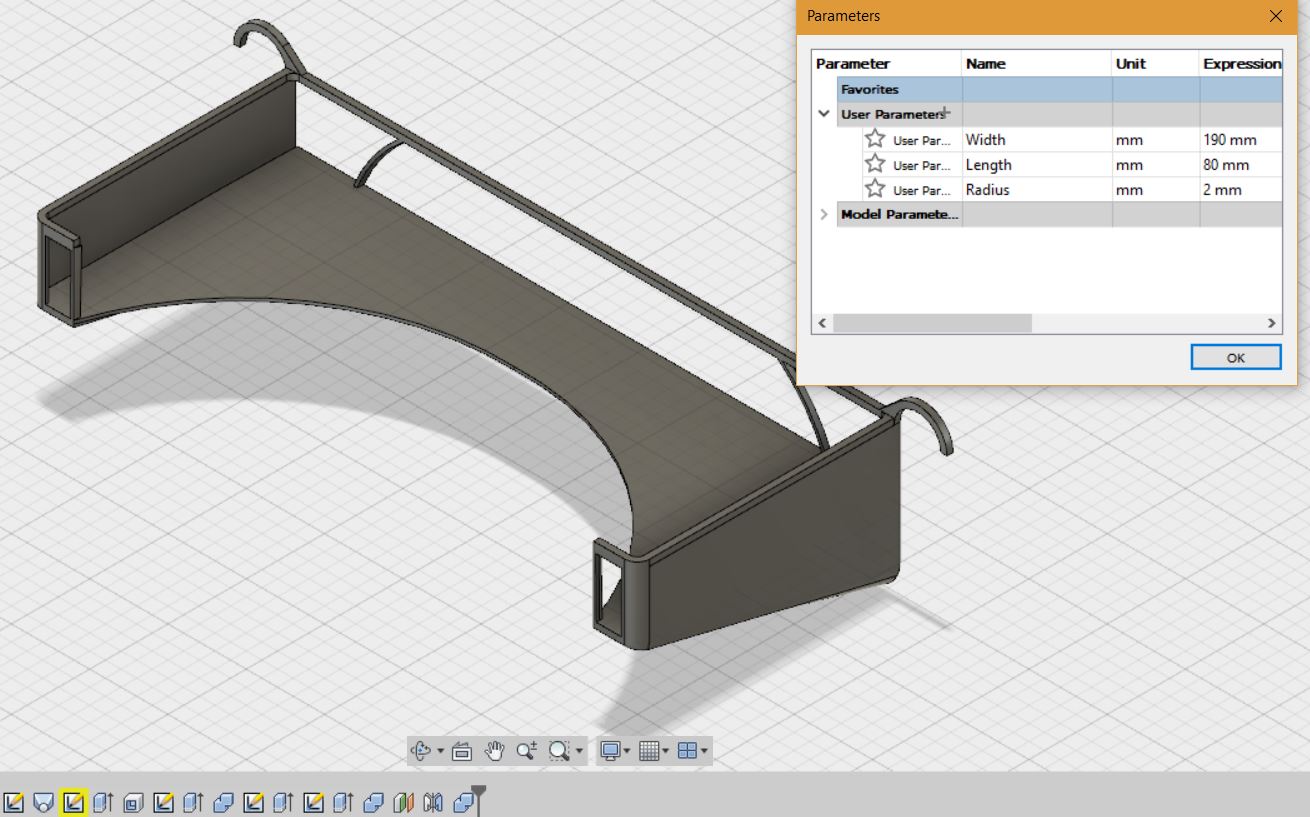Image resolution: width=1310 pixels, height=817 pixels.
Task: Click the mm unit cell for Radius
Action: tap(1155, 189)
